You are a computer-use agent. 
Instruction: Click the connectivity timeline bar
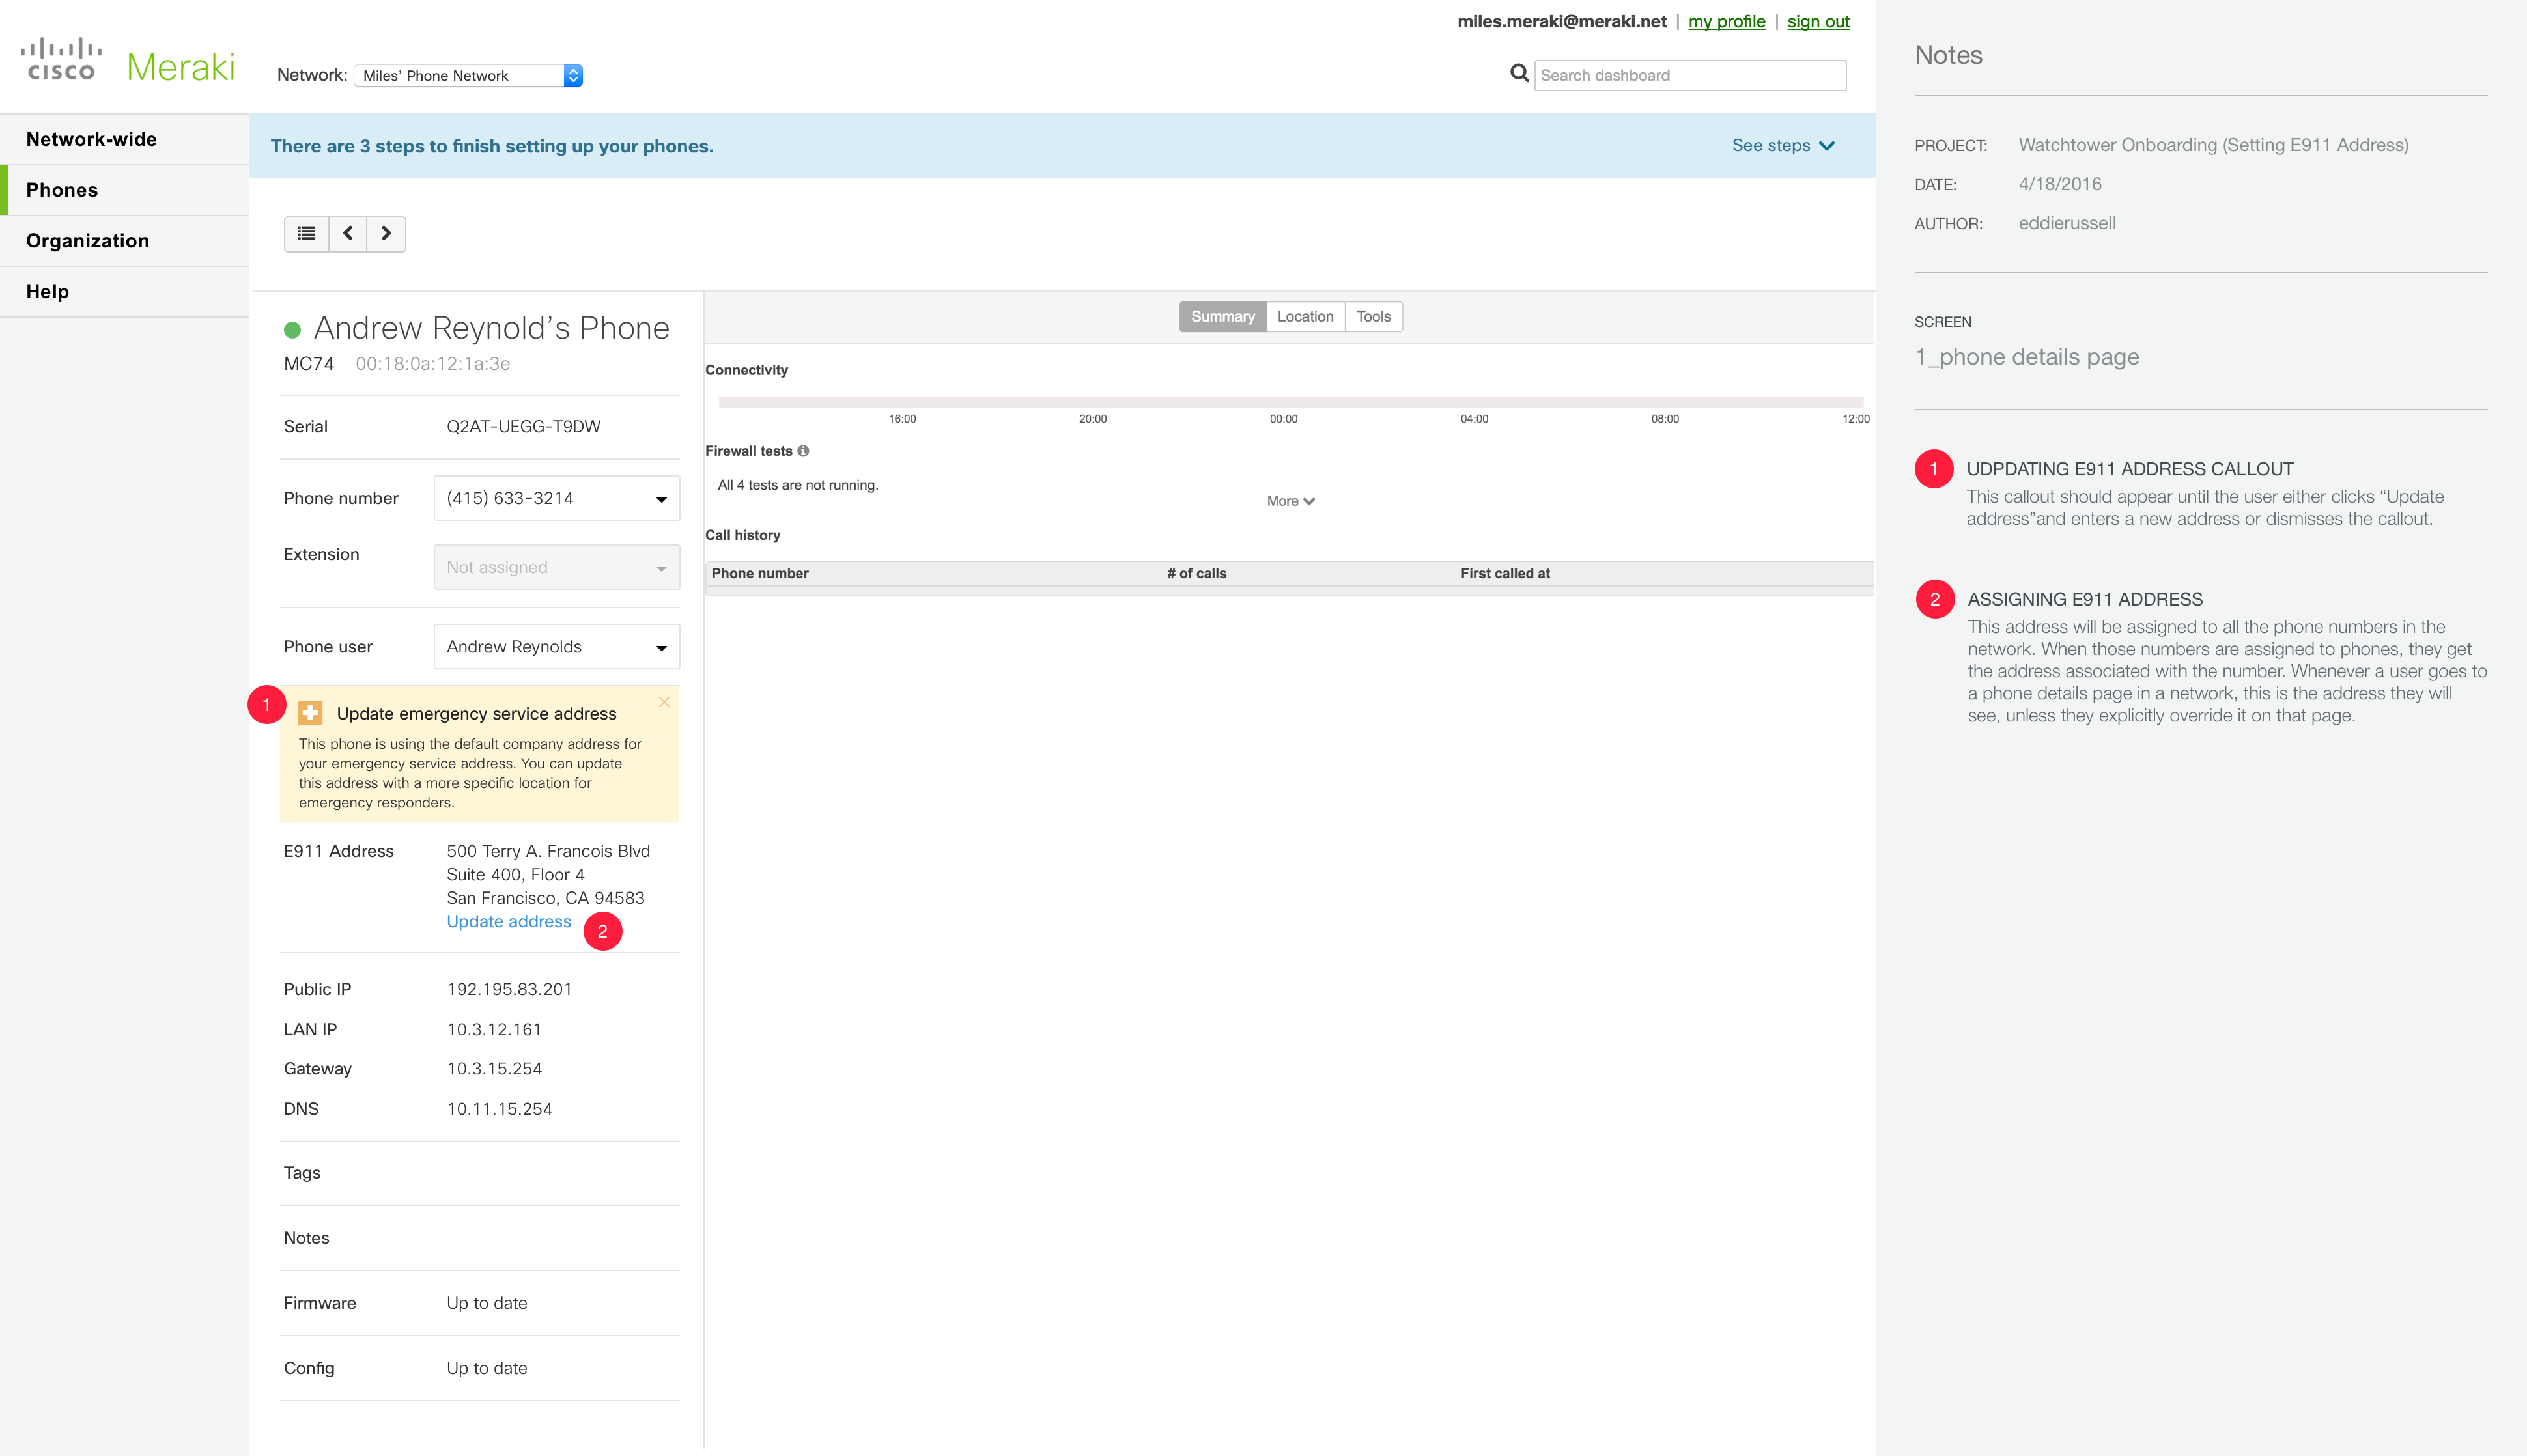pos(1290,402)
